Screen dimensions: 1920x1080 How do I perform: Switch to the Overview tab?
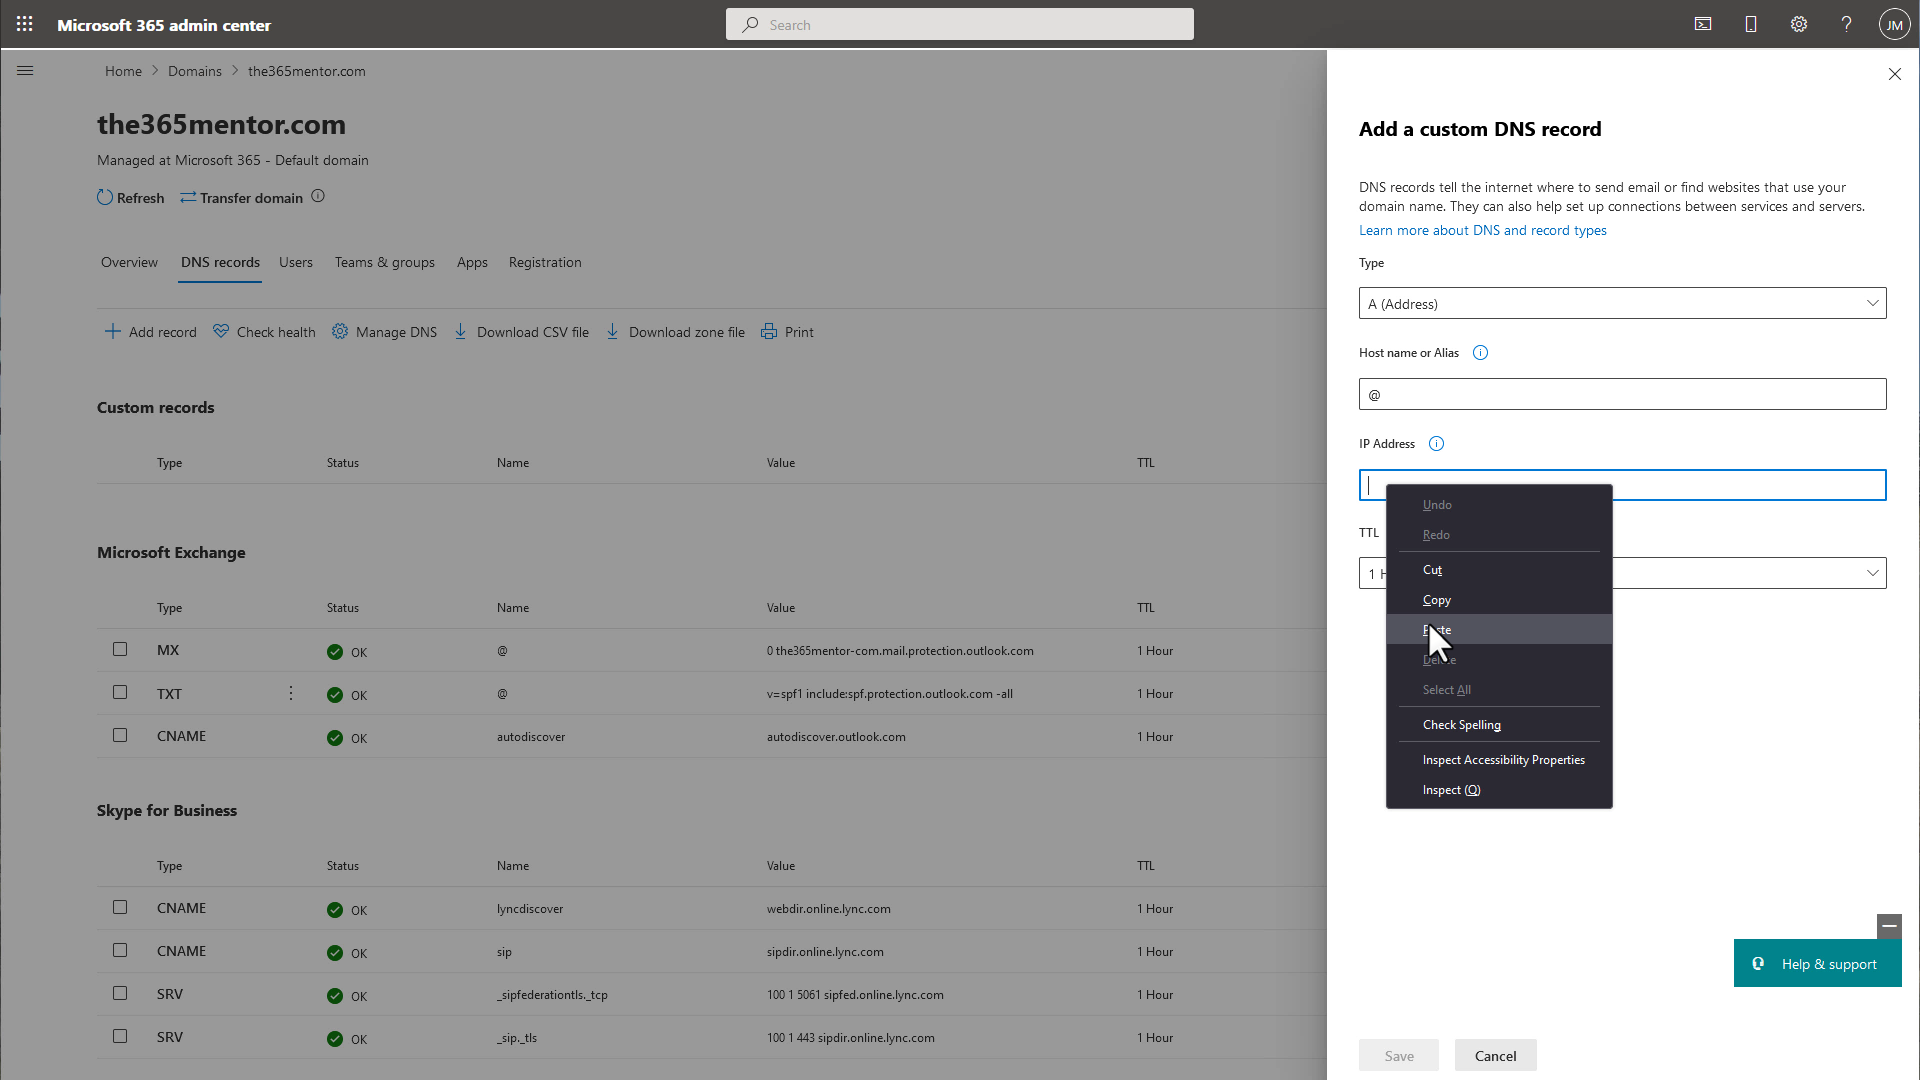(129, 262)
